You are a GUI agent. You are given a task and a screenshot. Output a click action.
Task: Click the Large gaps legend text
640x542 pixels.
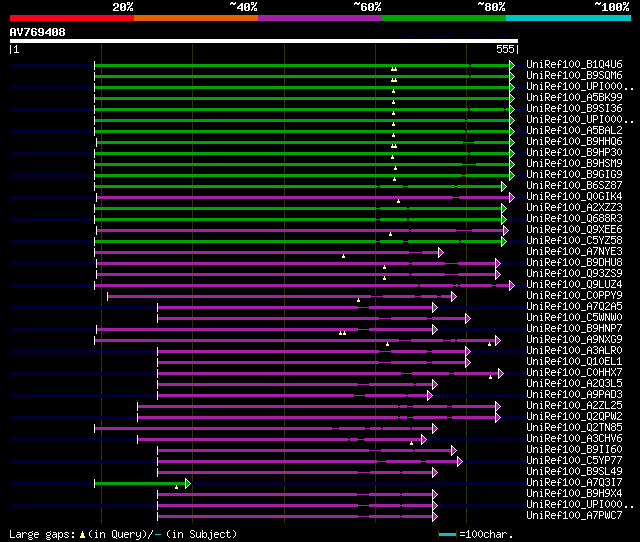coord(42,534)
